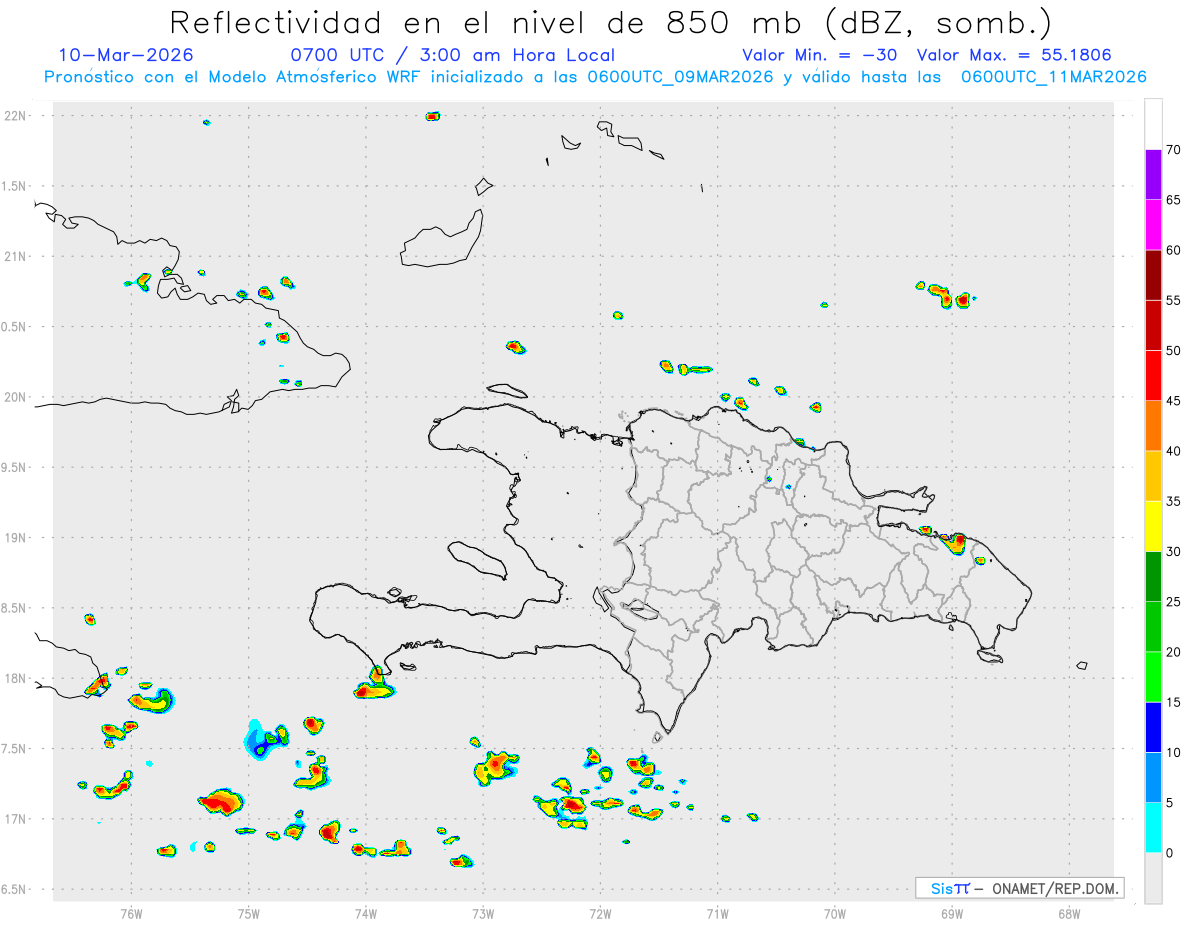Click the '75W' longitude label
This screenshot has height=927, width=1200.
point(248,913)
